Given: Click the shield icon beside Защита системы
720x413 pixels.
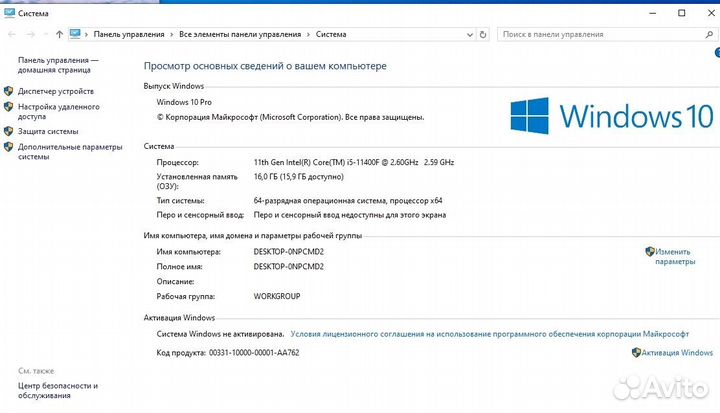Looking at the screenshot, I should click(x=8, y=131).
